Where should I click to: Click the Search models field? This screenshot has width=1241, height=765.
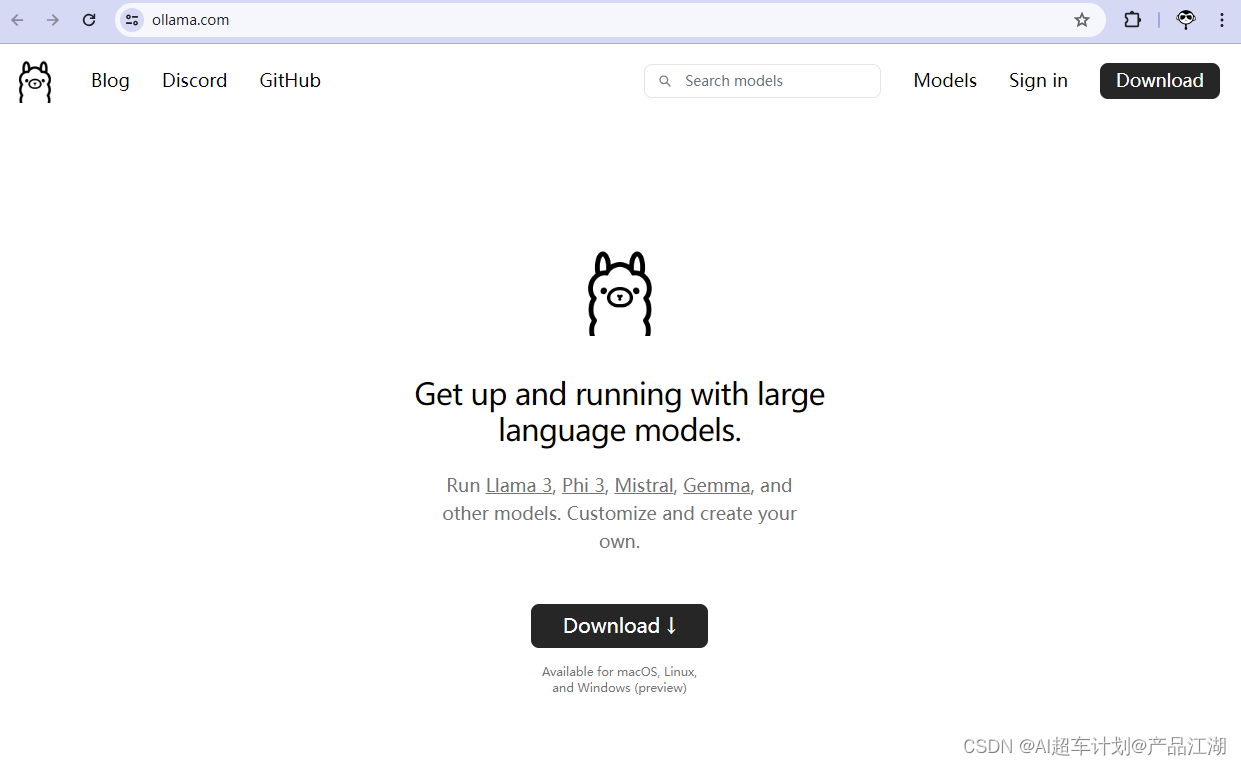point(762,81)
